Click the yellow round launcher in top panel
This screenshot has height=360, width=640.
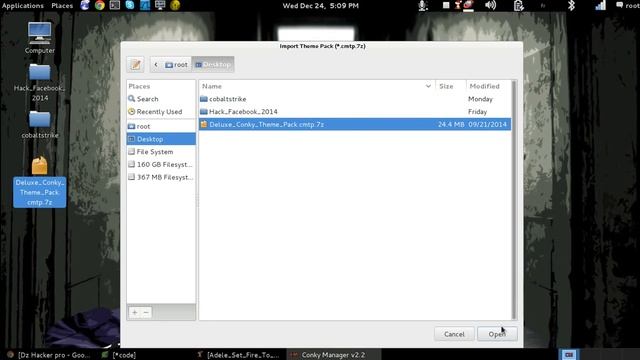(175, 5)
